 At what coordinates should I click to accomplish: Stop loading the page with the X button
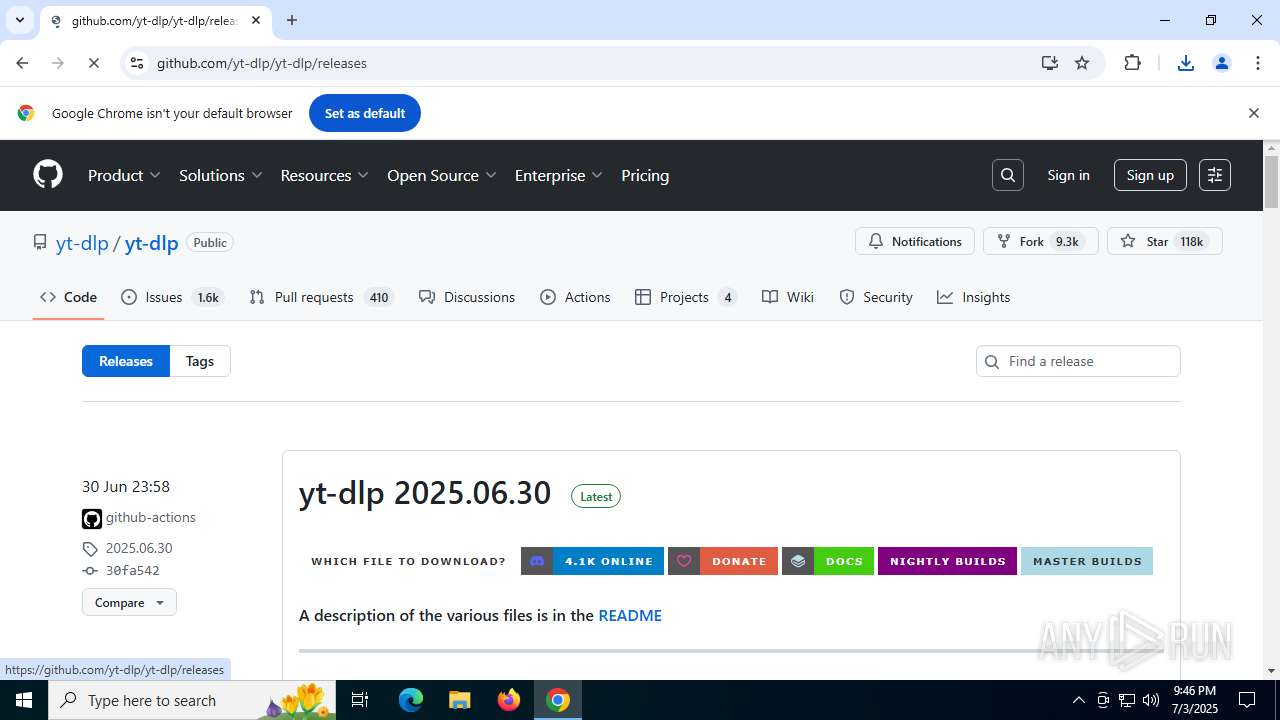click(93, 63)
